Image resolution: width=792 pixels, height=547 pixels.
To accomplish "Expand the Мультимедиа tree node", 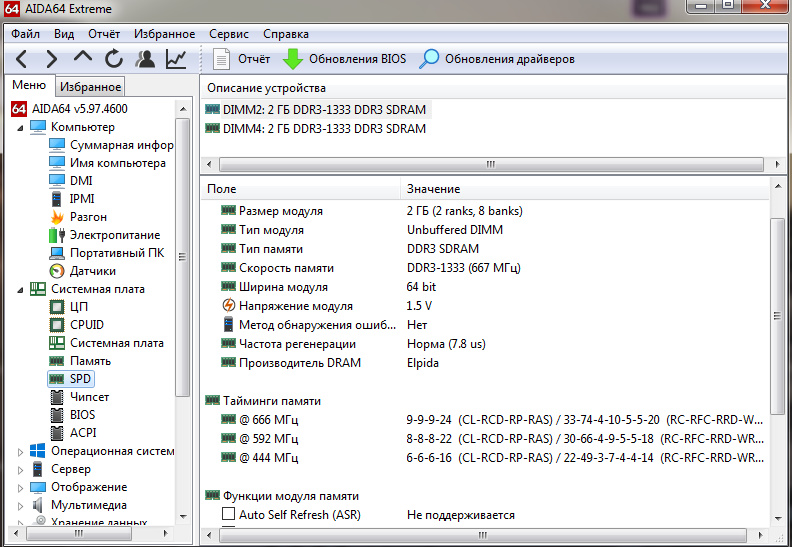I will click(20, 506).
